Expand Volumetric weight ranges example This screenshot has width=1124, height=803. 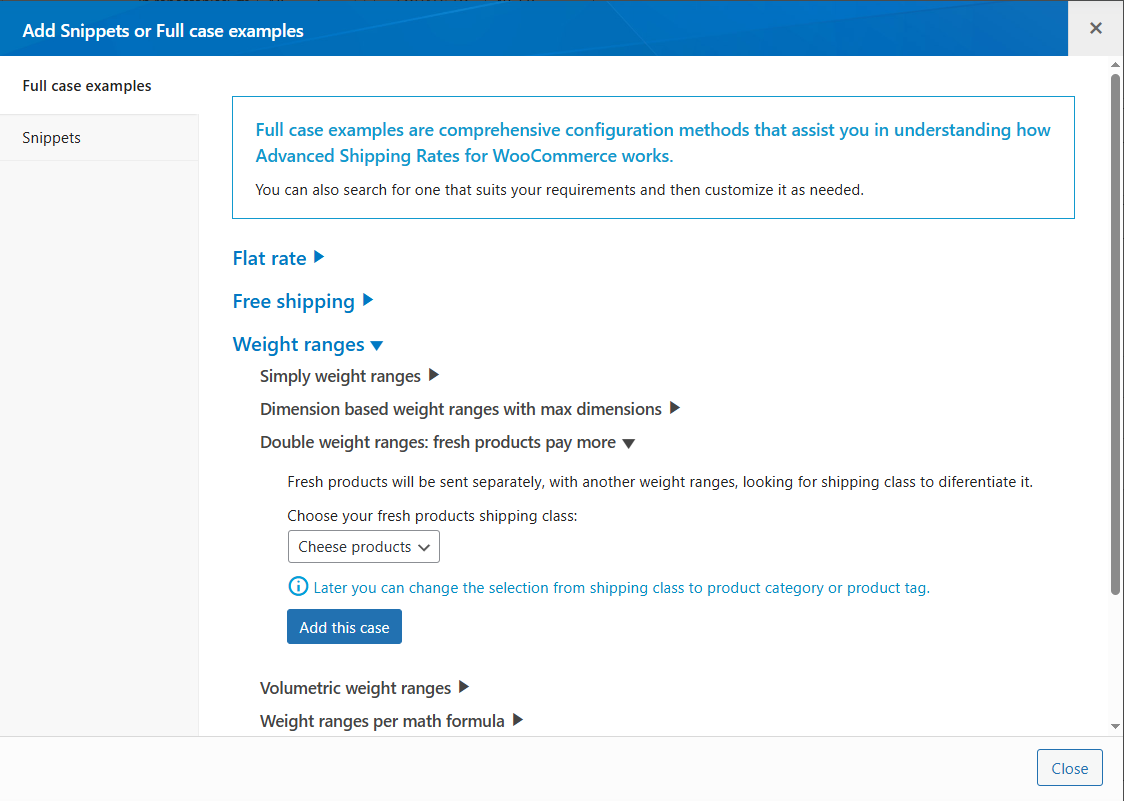(464, 687)
